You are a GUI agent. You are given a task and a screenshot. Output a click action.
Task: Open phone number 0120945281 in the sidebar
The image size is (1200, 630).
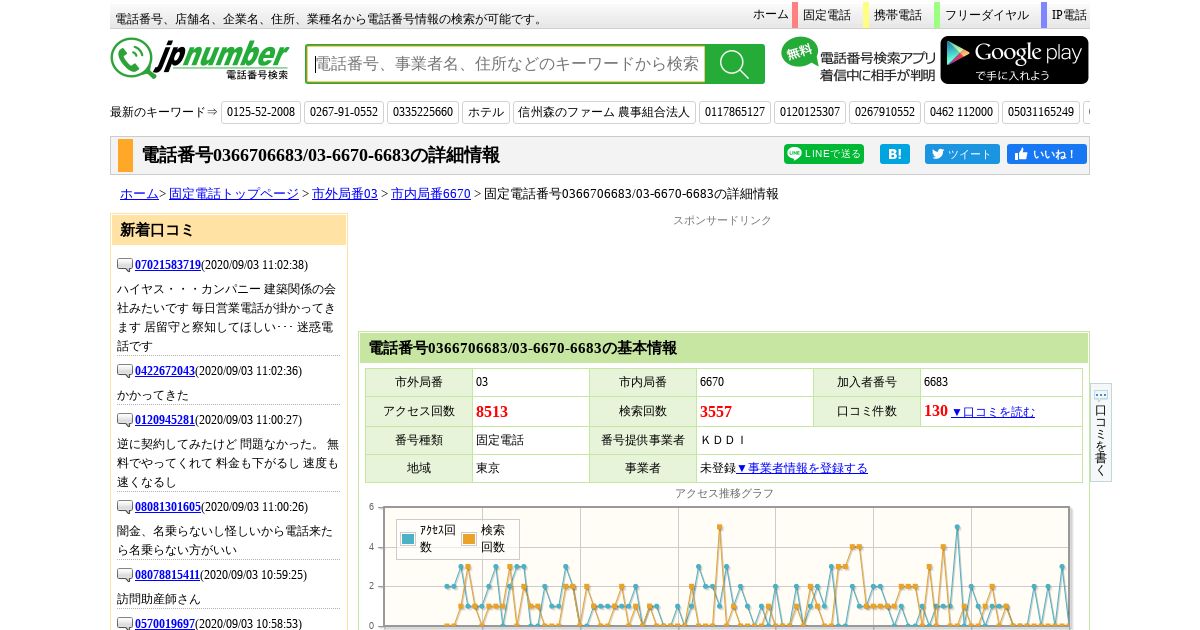click(x=168, y=420)
